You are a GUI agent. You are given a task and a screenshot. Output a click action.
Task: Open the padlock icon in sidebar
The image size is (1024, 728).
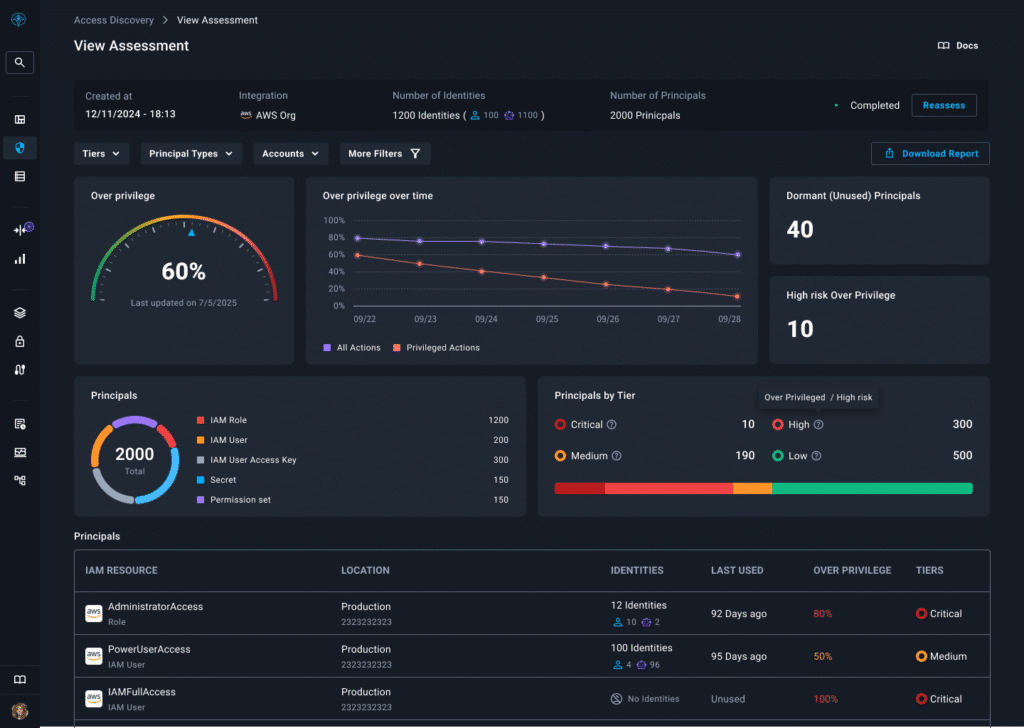pyautogui.click(x=20, y=341)
